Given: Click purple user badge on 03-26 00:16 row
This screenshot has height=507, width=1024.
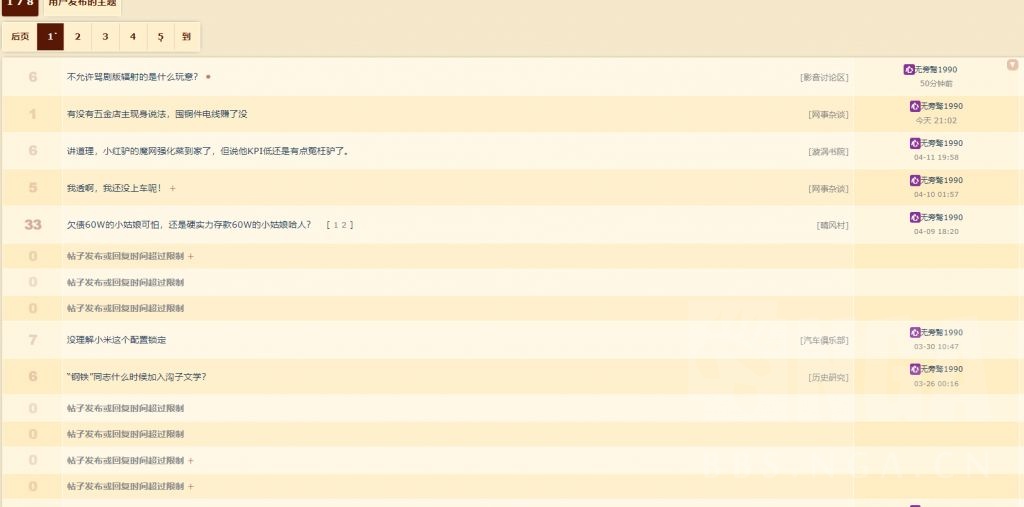Looking at the screenshot, I should (915, 369).
